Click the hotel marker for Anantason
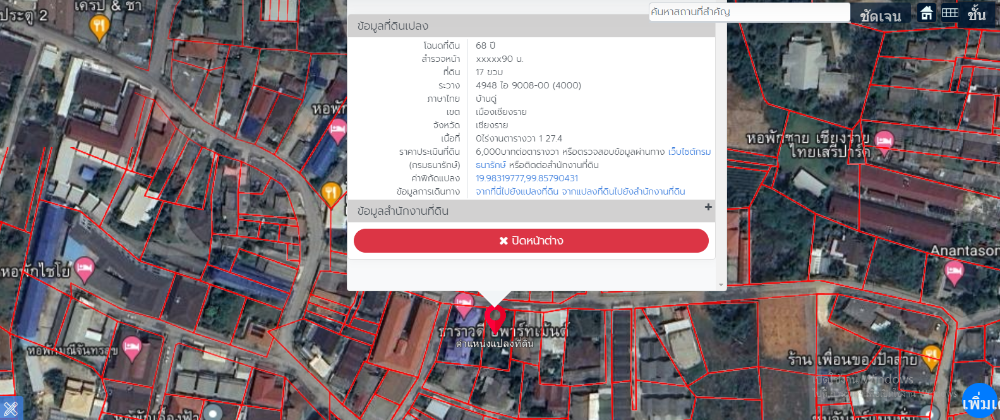Image resolution: width=1000 pixels, height=420 pixels. point(955,271)
